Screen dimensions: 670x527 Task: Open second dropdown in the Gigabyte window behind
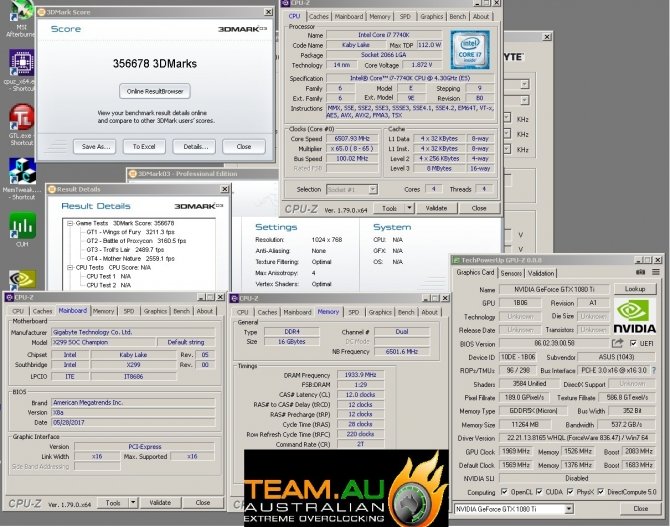pos(524,100)
